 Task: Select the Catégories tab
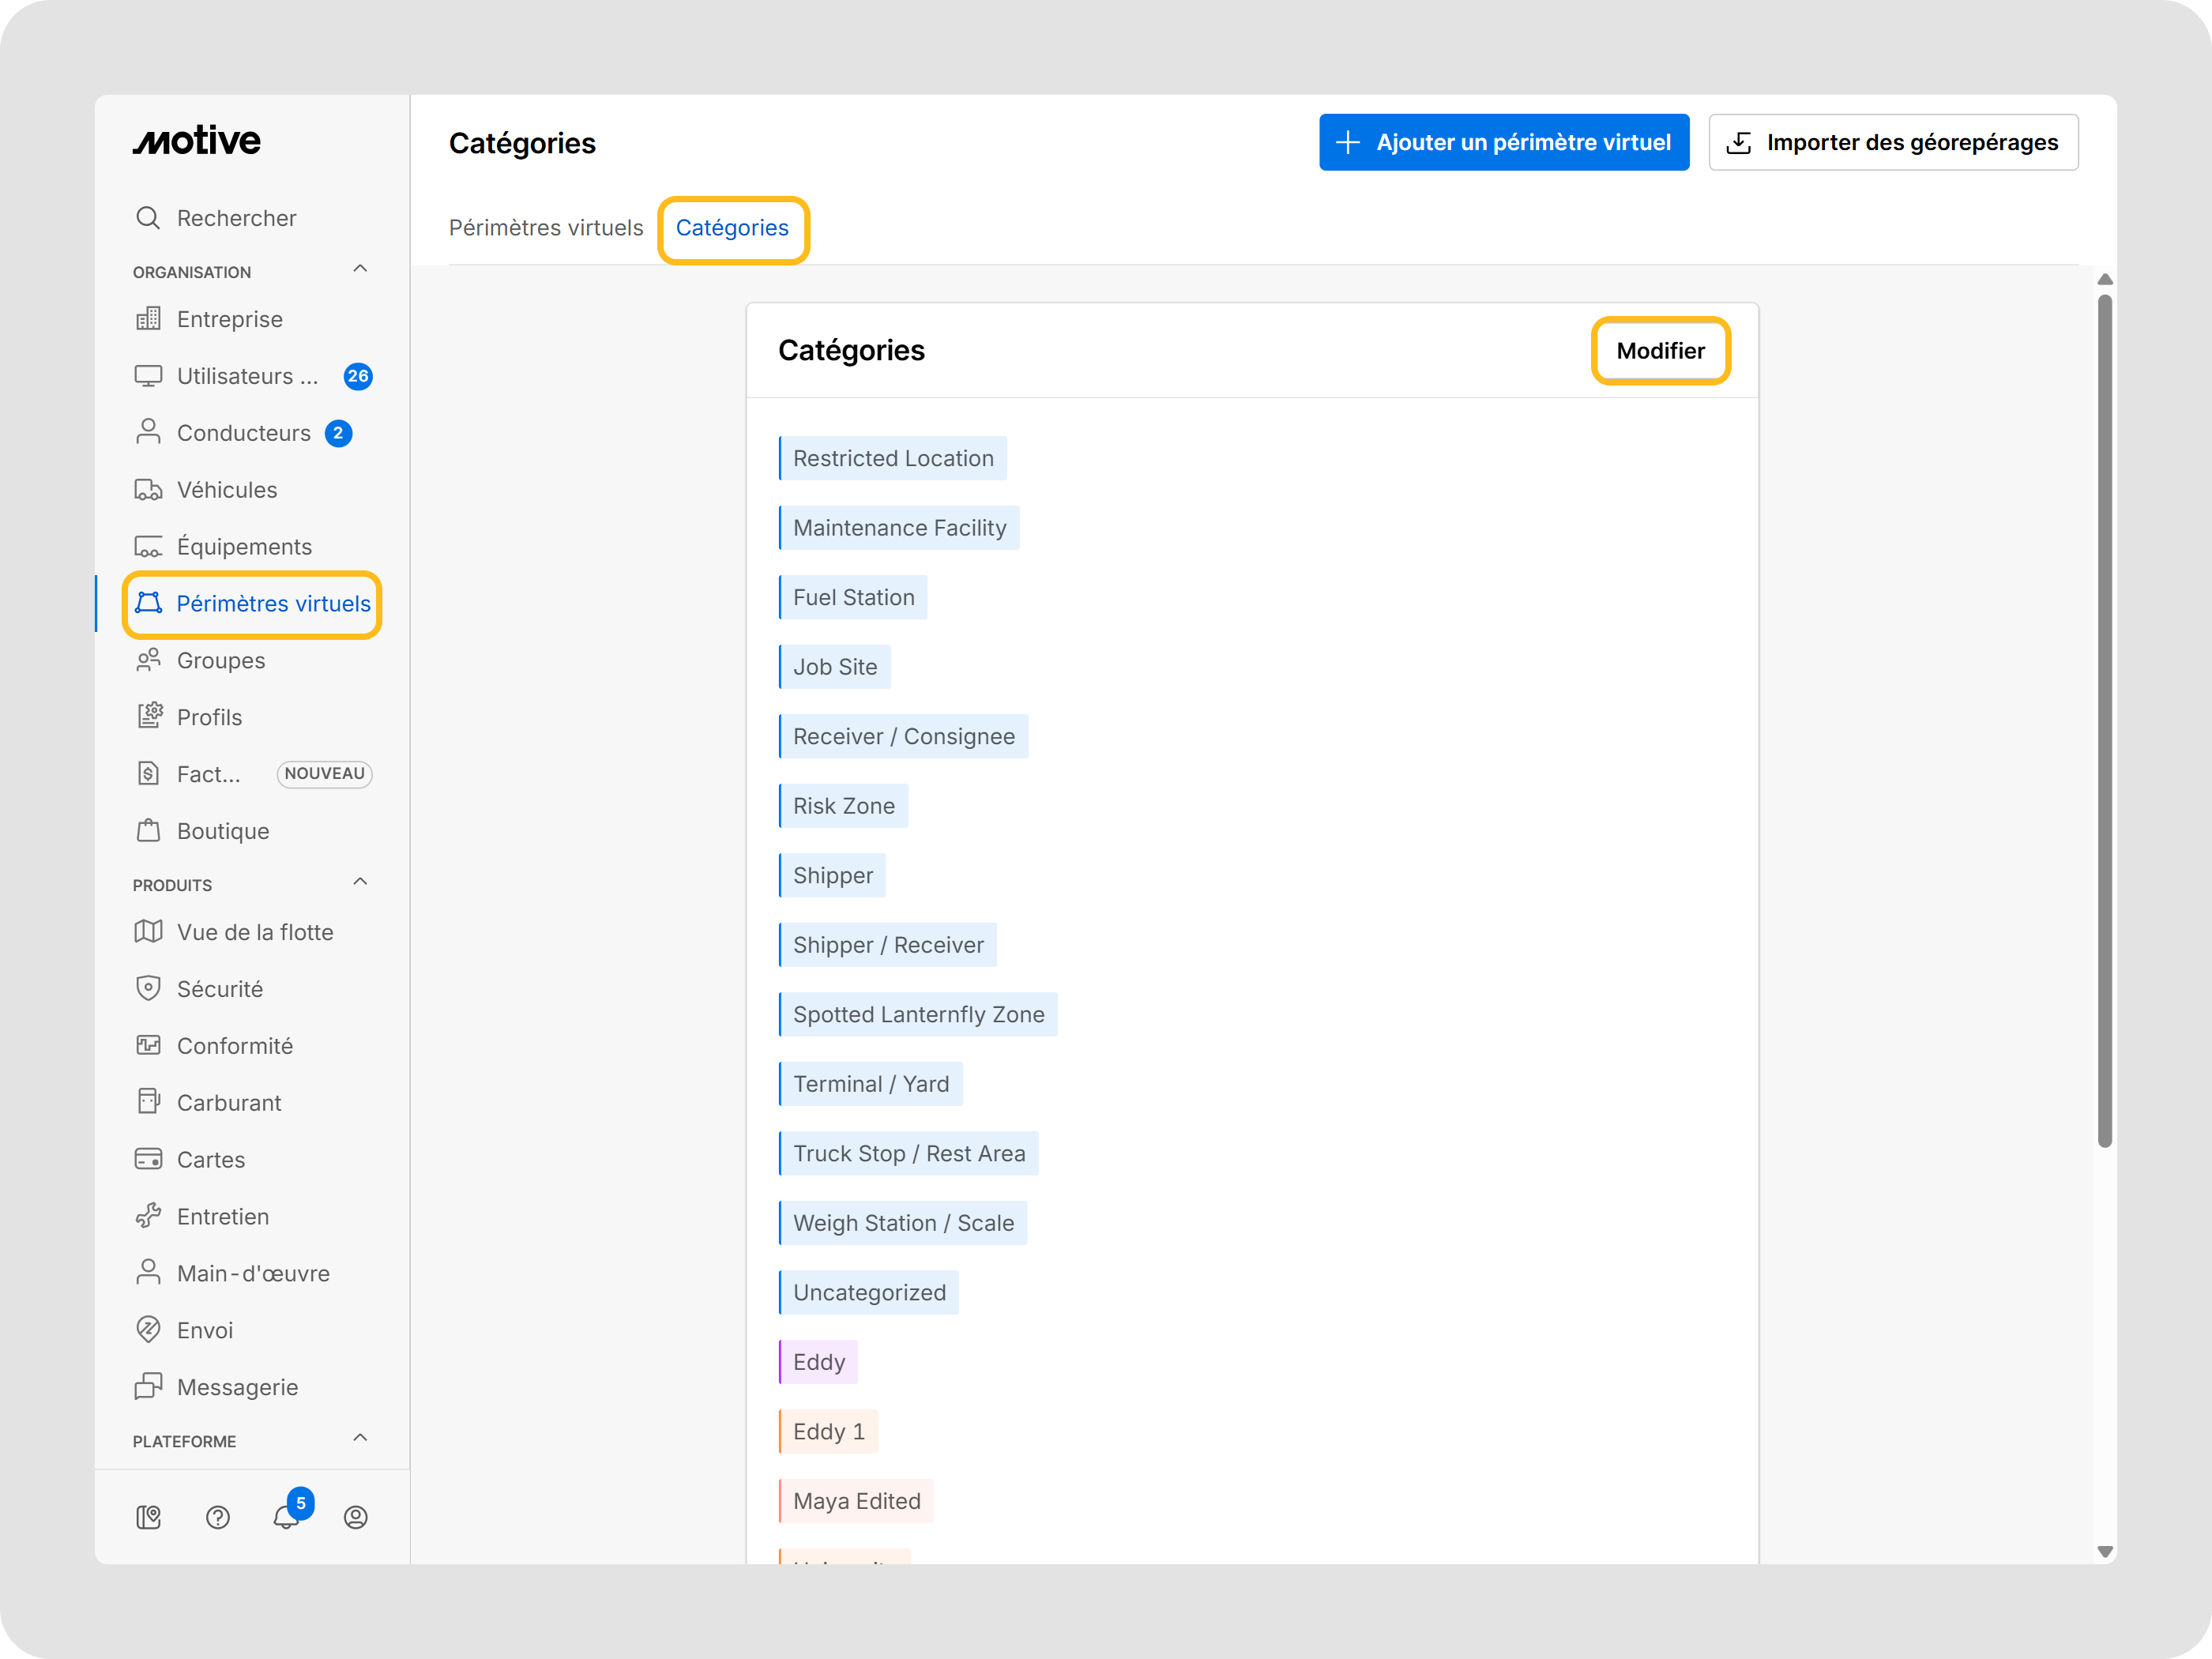(732, 228)
